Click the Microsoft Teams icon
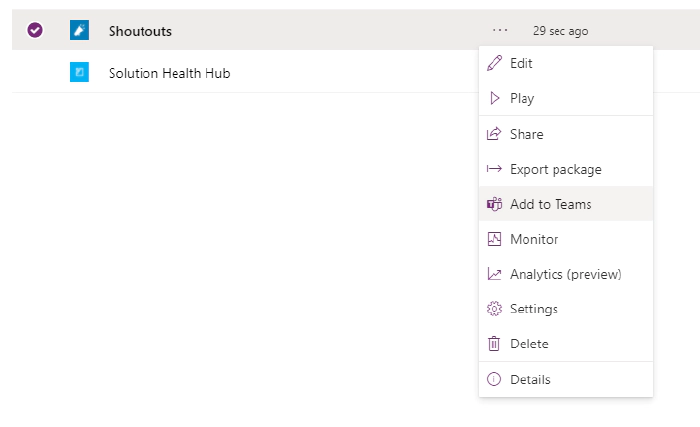Screen dimensions: 700x427 (x=494, y=204)
